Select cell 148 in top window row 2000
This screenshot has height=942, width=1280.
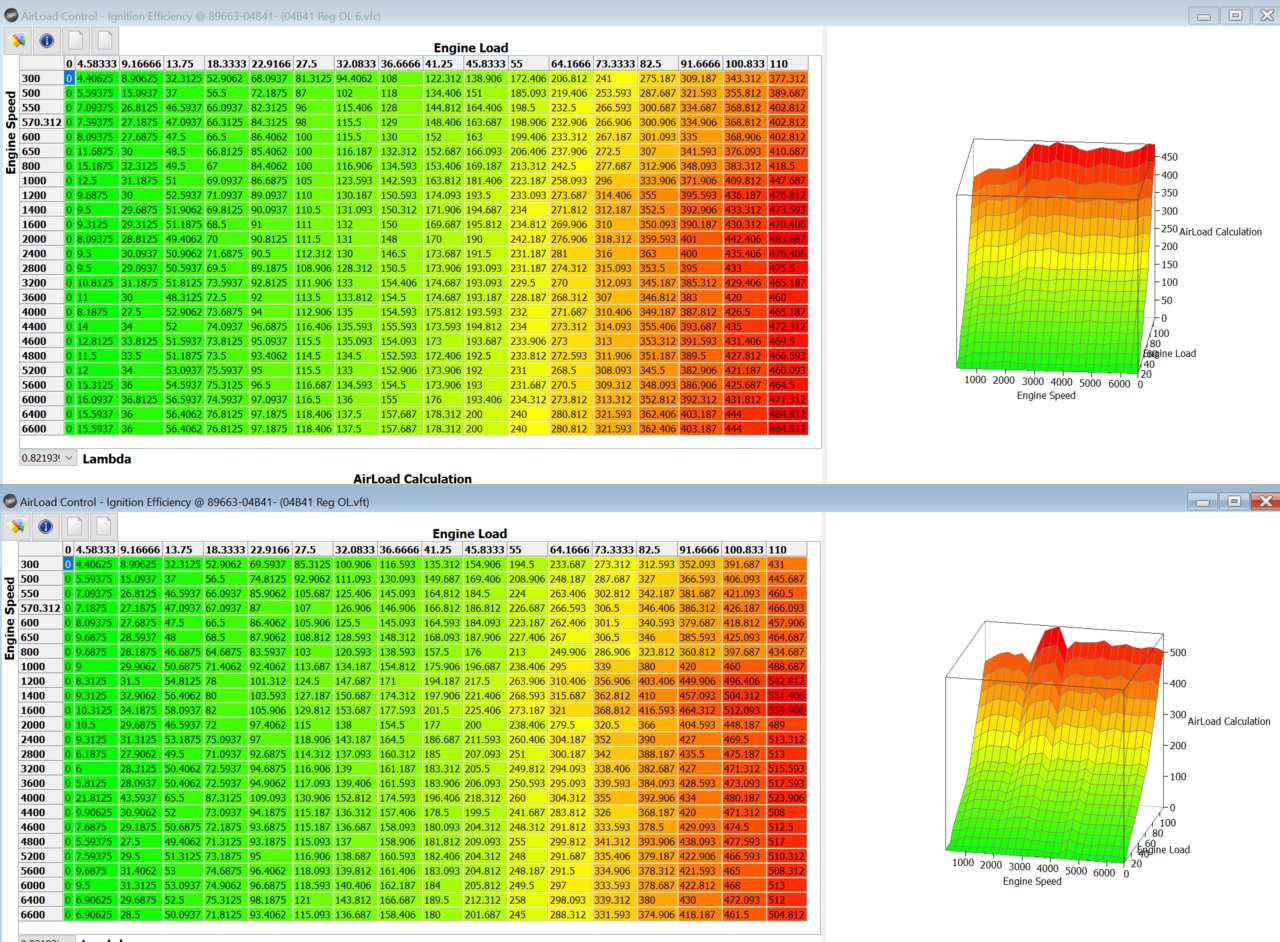[401, 240]
